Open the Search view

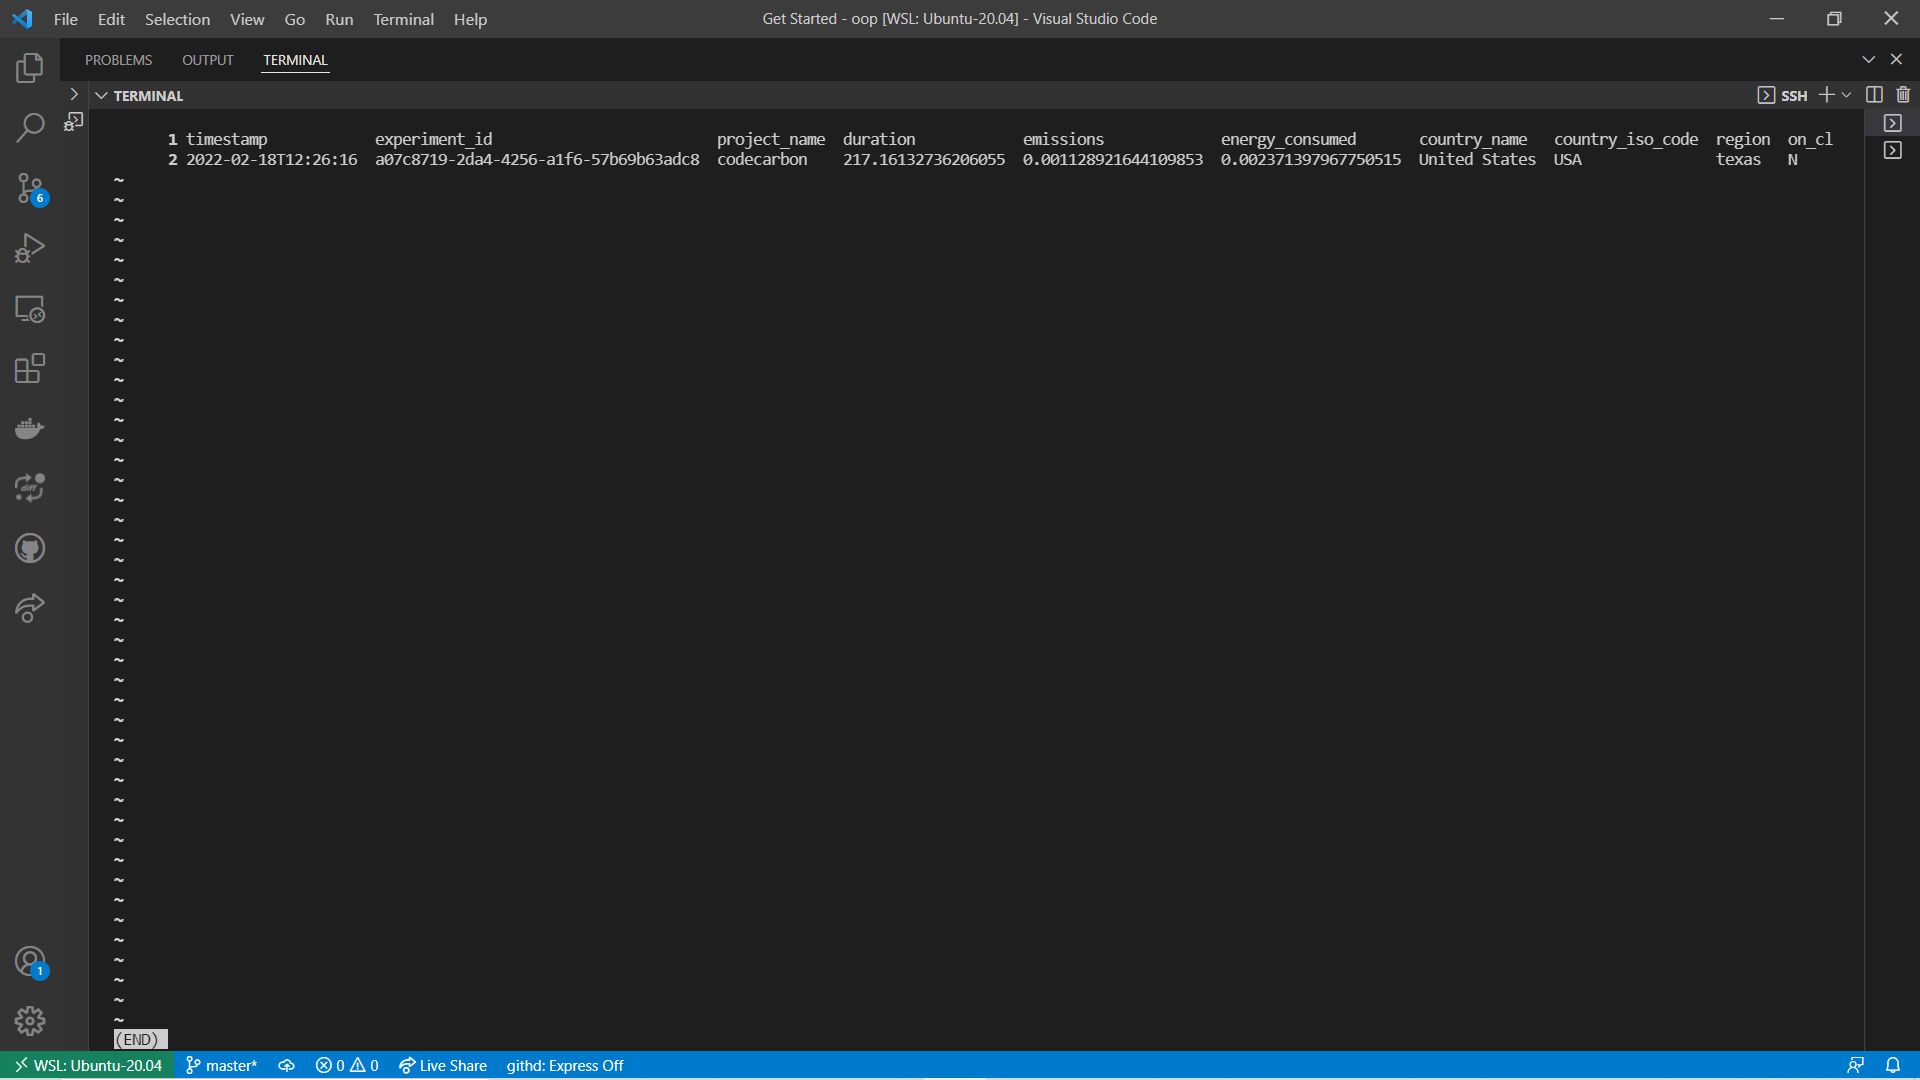(30, 128)
